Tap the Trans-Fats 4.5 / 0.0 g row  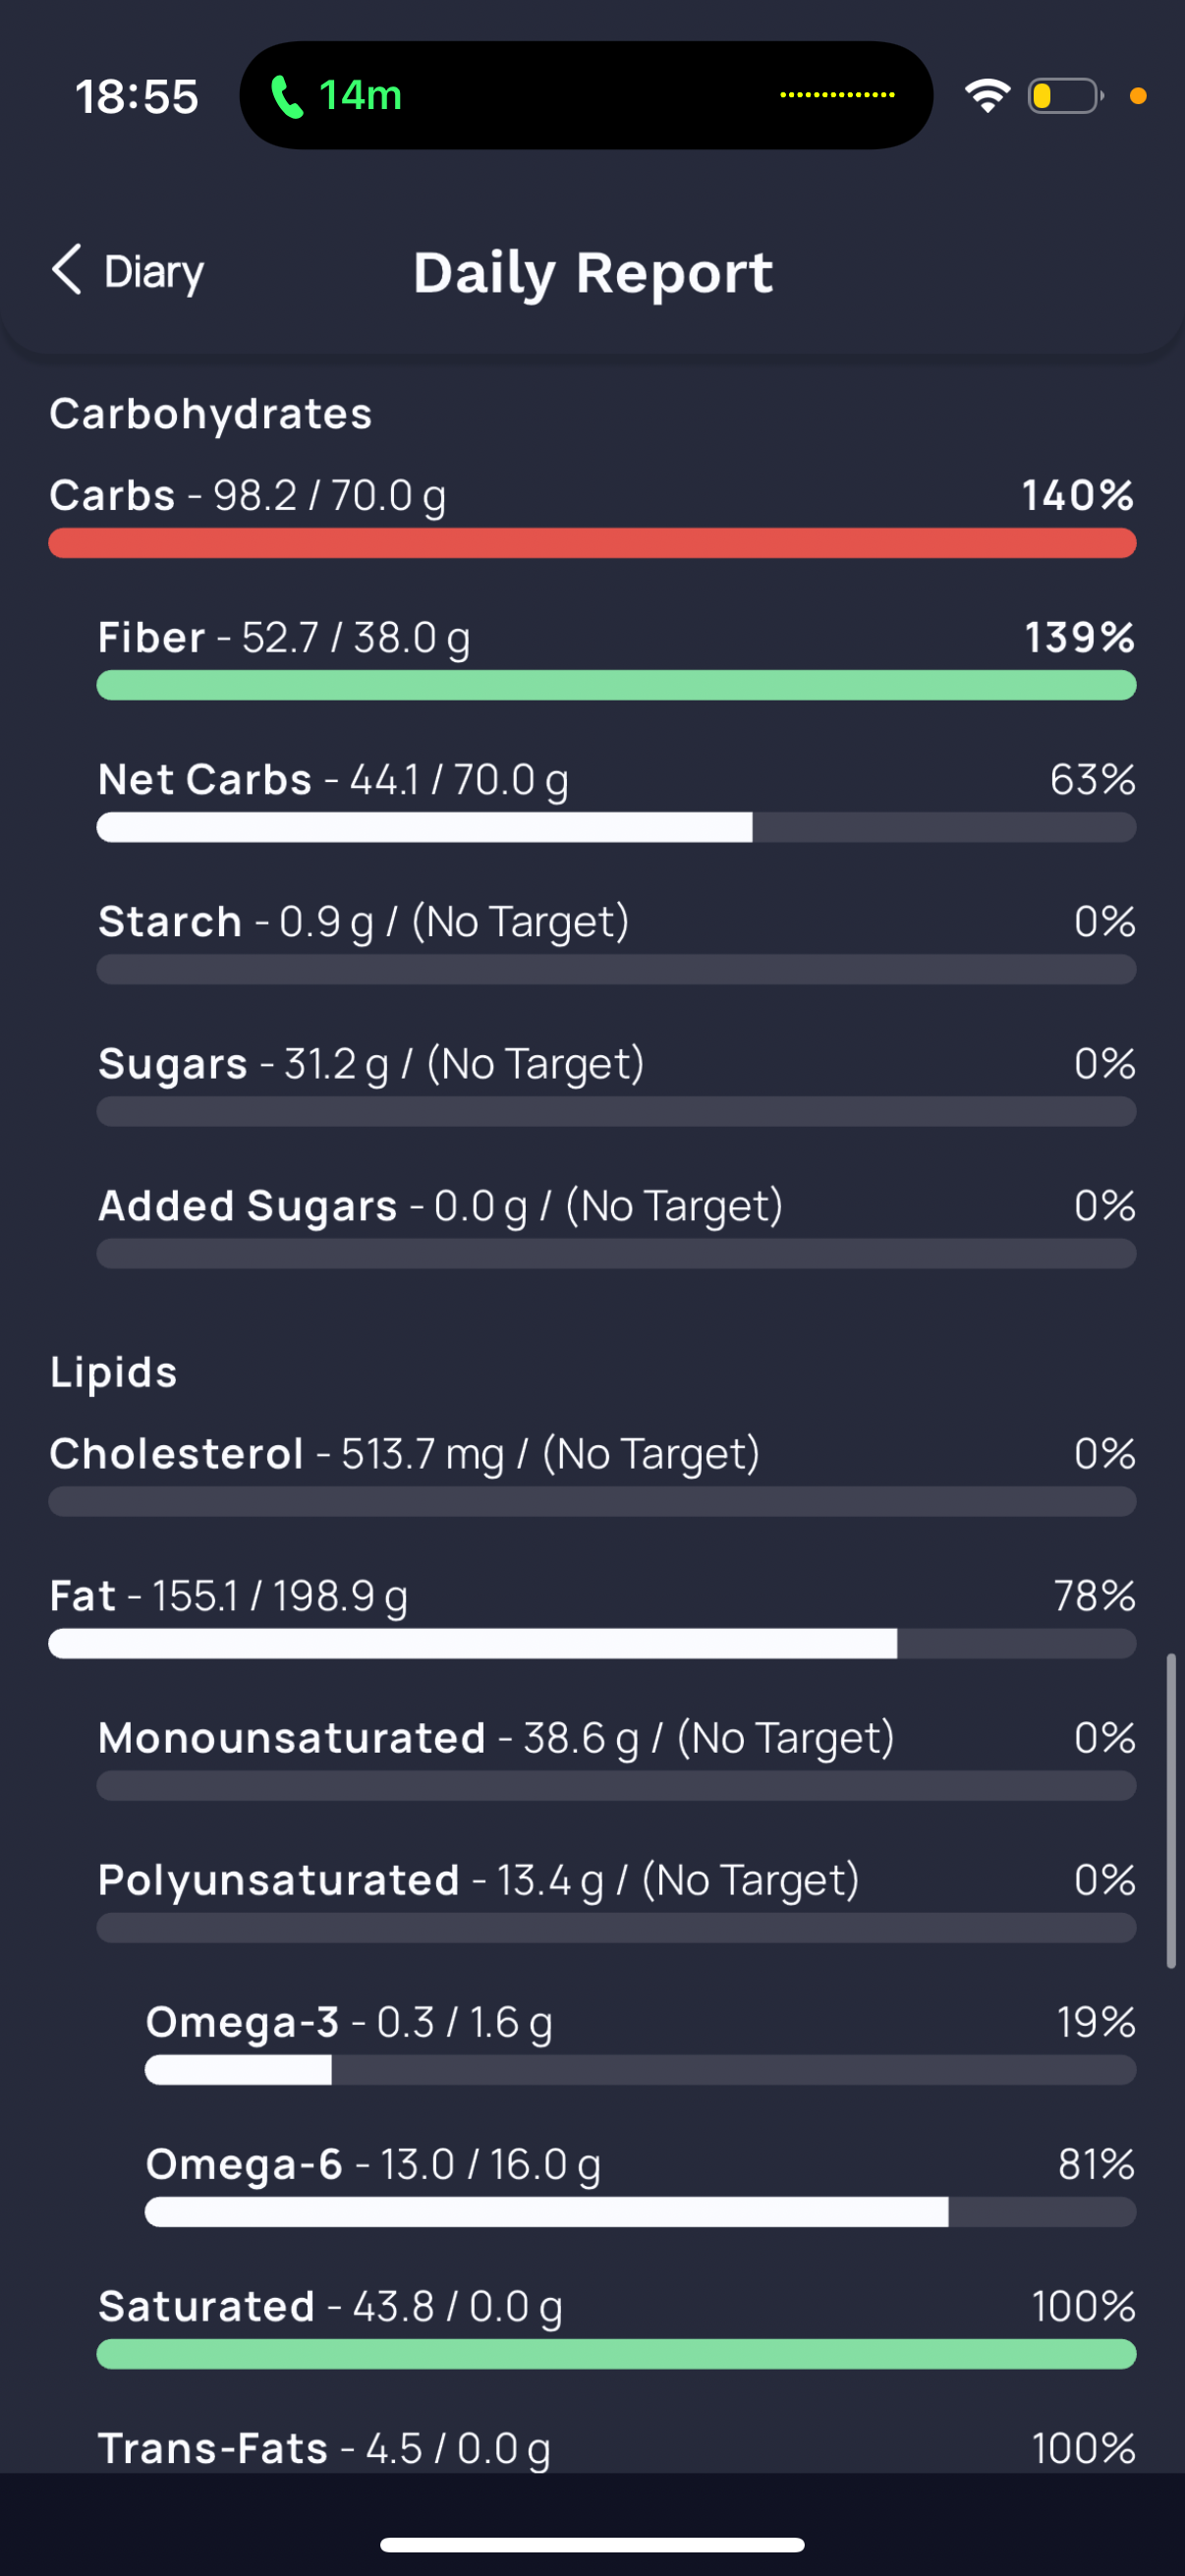(616, 2449)
